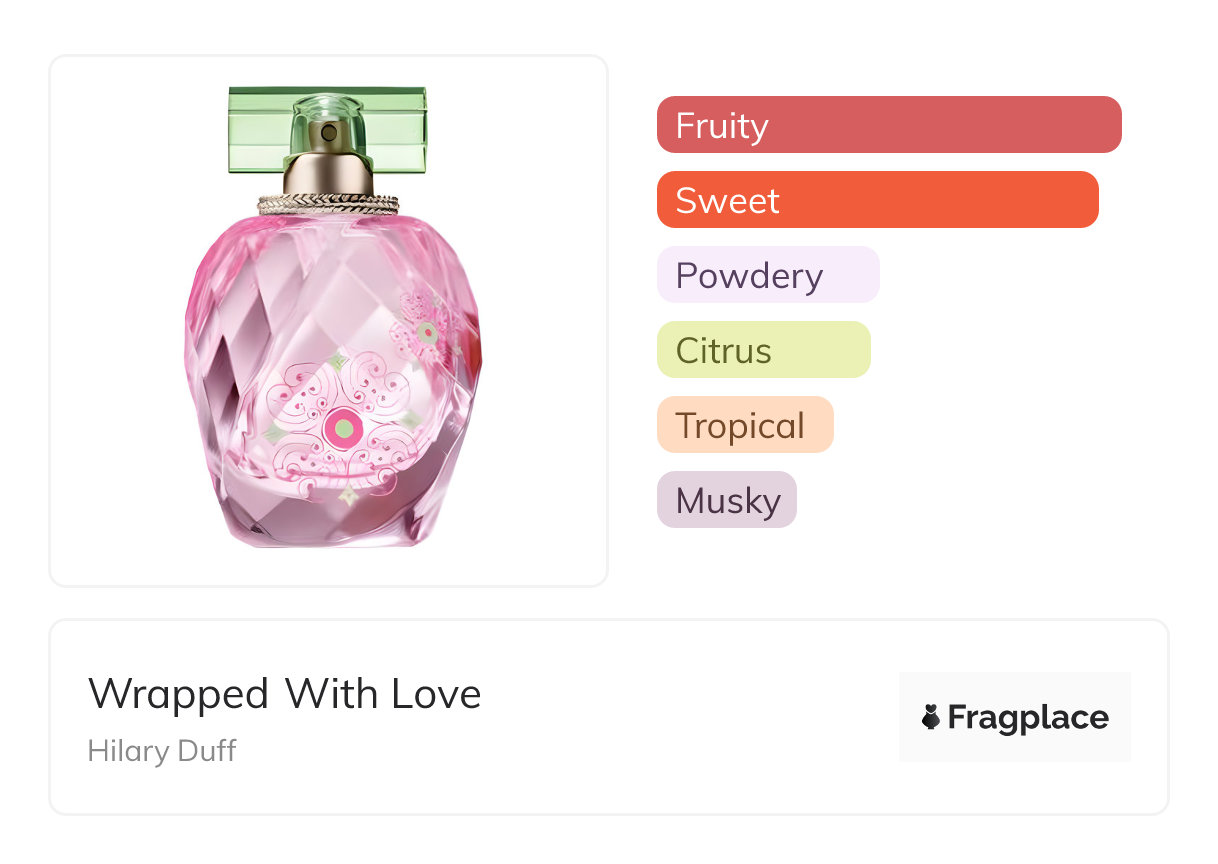Click the small flower emblem on bottle
Screen dimensions: 1218x864
(x=427, y=330)
